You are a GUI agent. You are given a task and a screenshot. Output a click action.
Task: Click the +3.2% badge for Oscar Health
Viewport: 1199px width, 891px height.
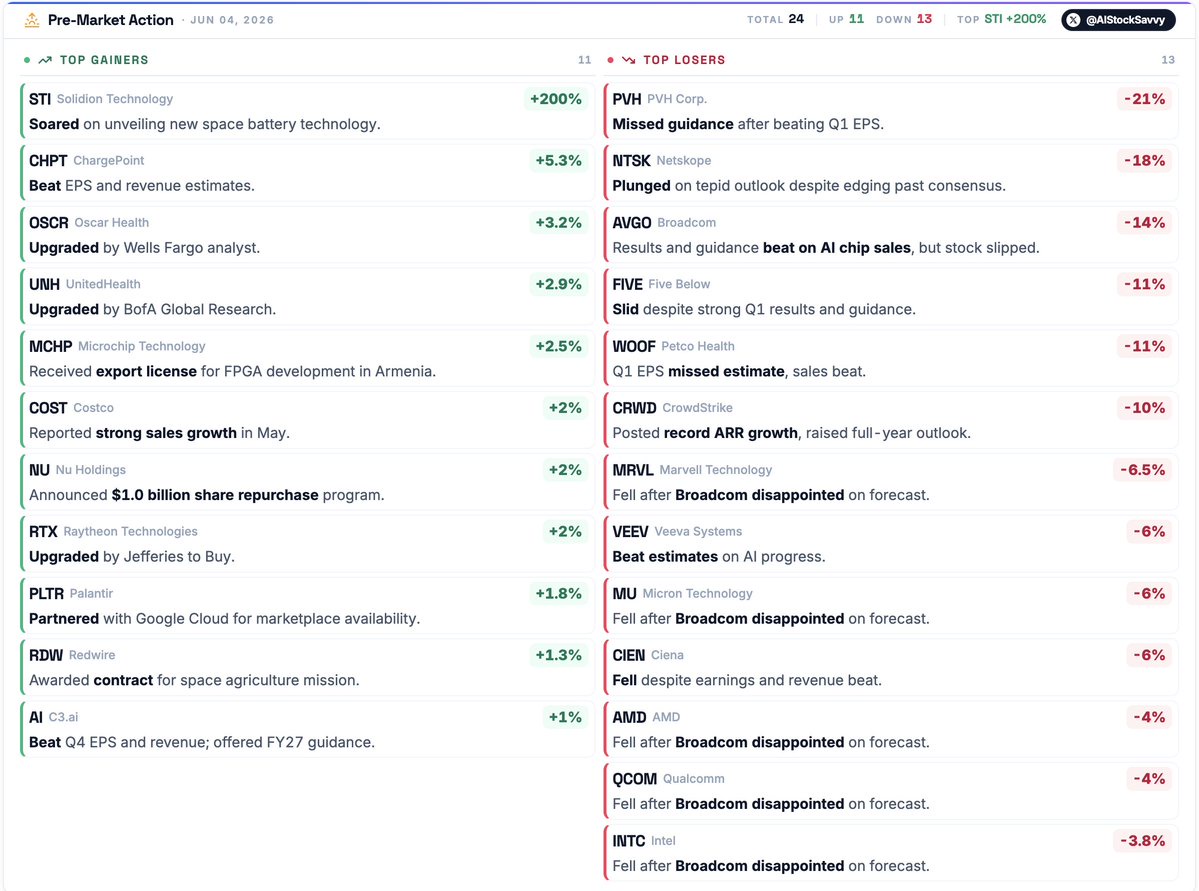[x=558, y=223]
